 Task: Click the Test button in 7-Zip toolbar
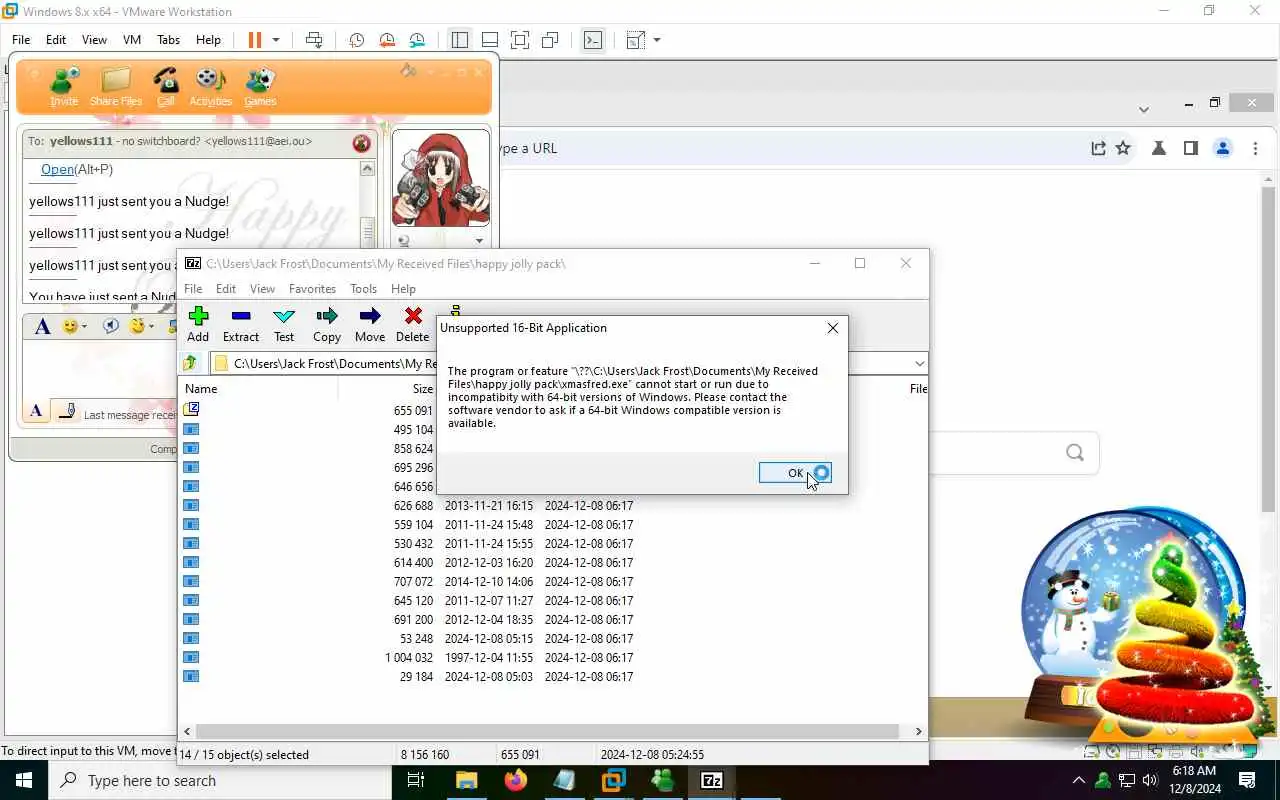point(284,325)
